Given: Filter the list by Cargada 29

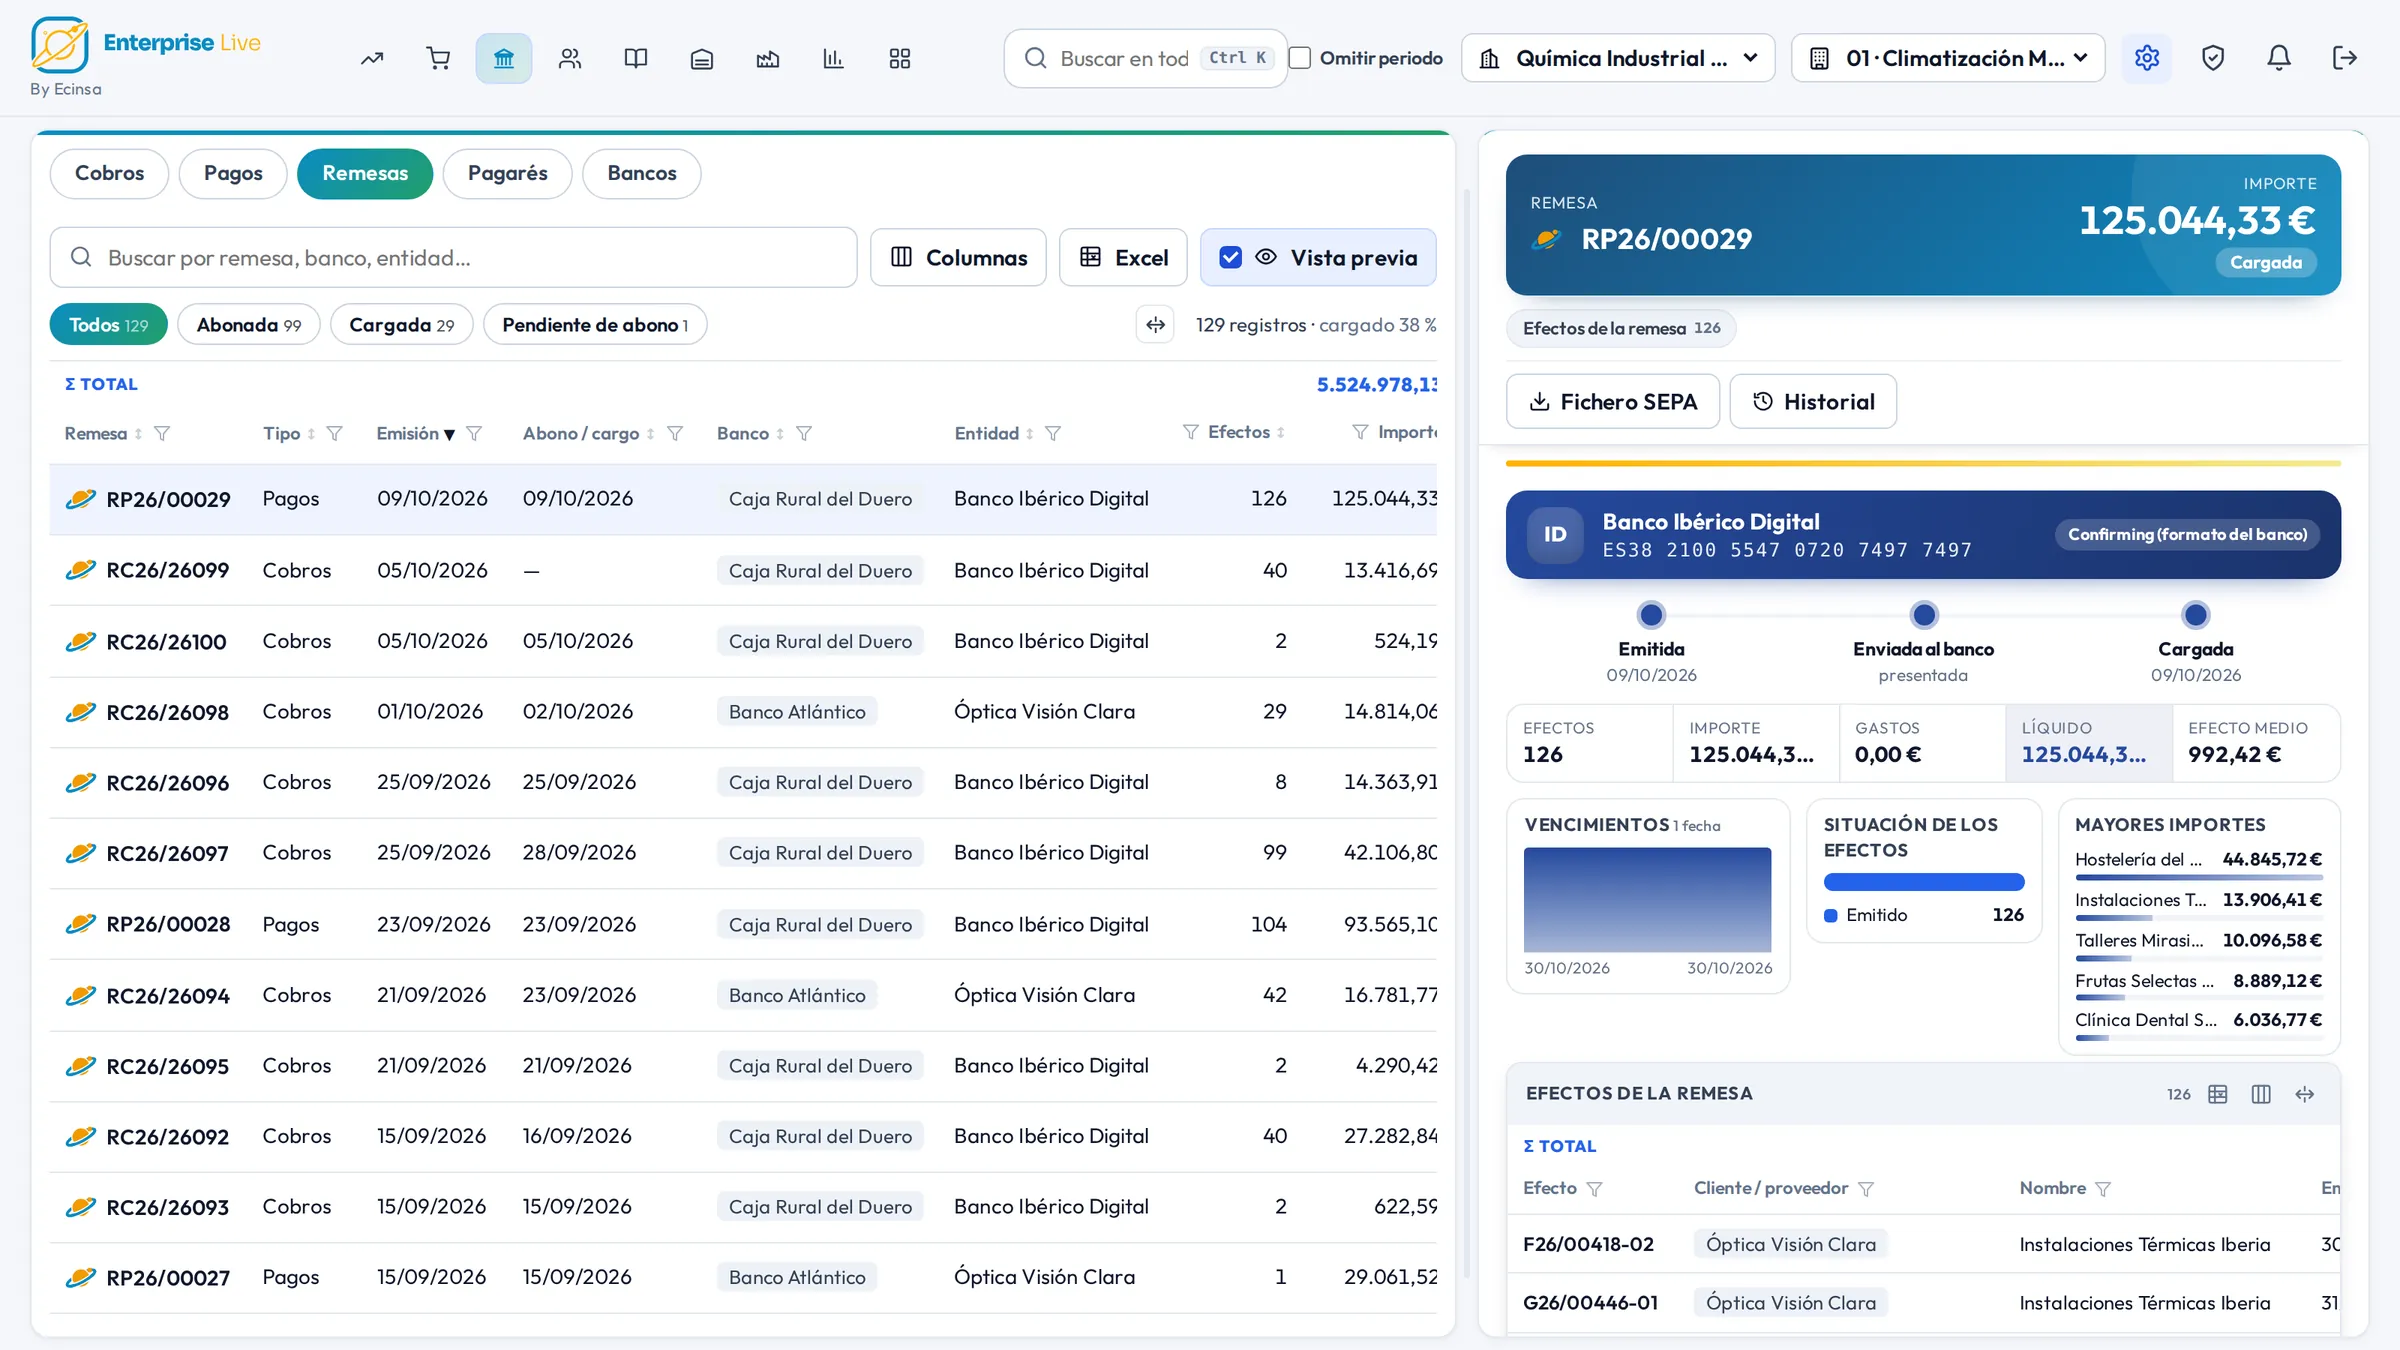Looking at the screenshot, I should click(x=401, y=325).
